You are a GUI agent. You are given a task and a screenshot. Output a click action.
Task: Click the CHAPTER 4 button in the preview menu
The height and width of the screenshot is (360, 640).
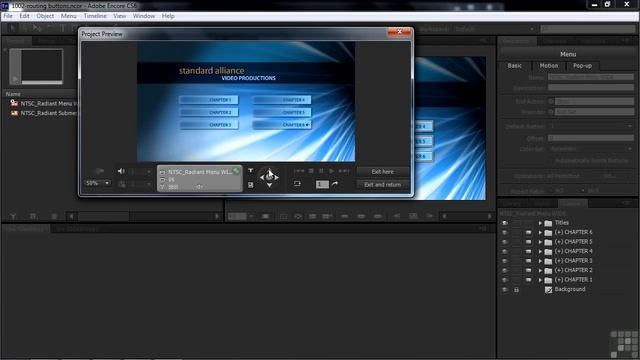click(x=282, y=100)
